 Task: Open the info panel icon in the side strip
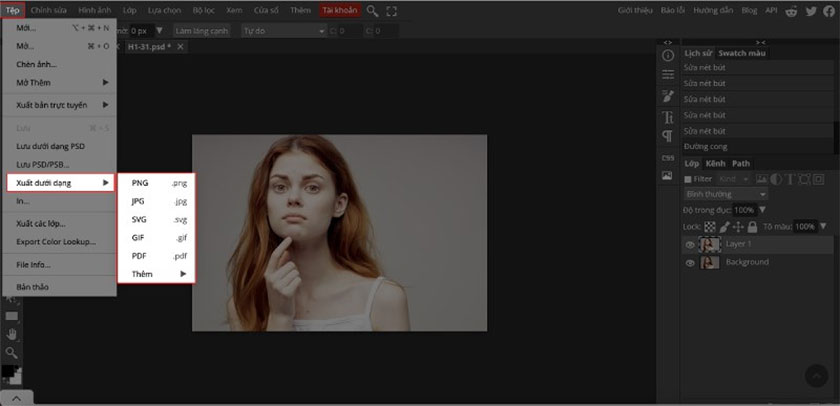coord(667,55)
